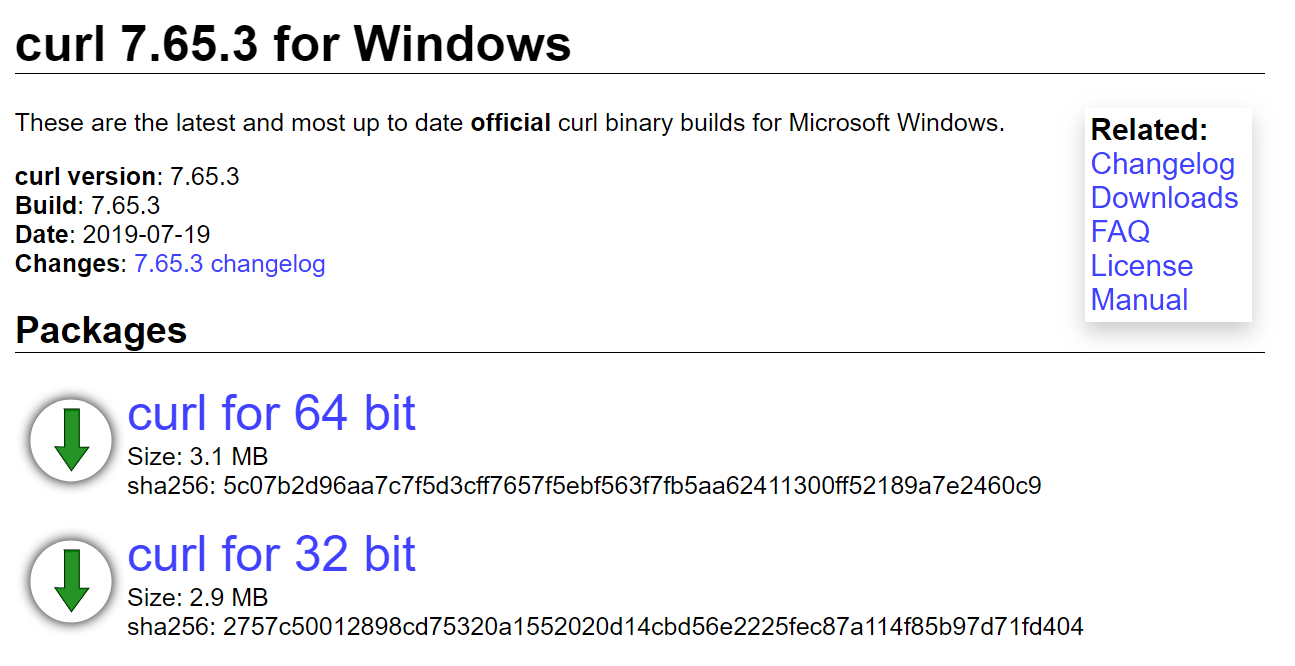1295x666 pixels.
Task: Open the Manual link in Related
Action: tap(1139, 300)
